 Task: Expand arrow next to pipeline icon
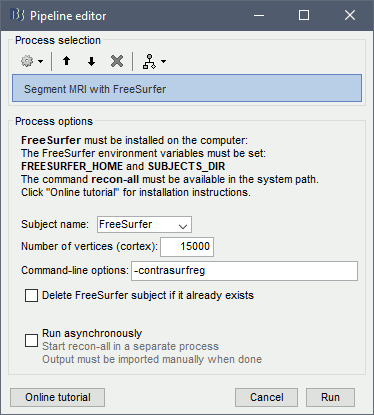point(163,61)
